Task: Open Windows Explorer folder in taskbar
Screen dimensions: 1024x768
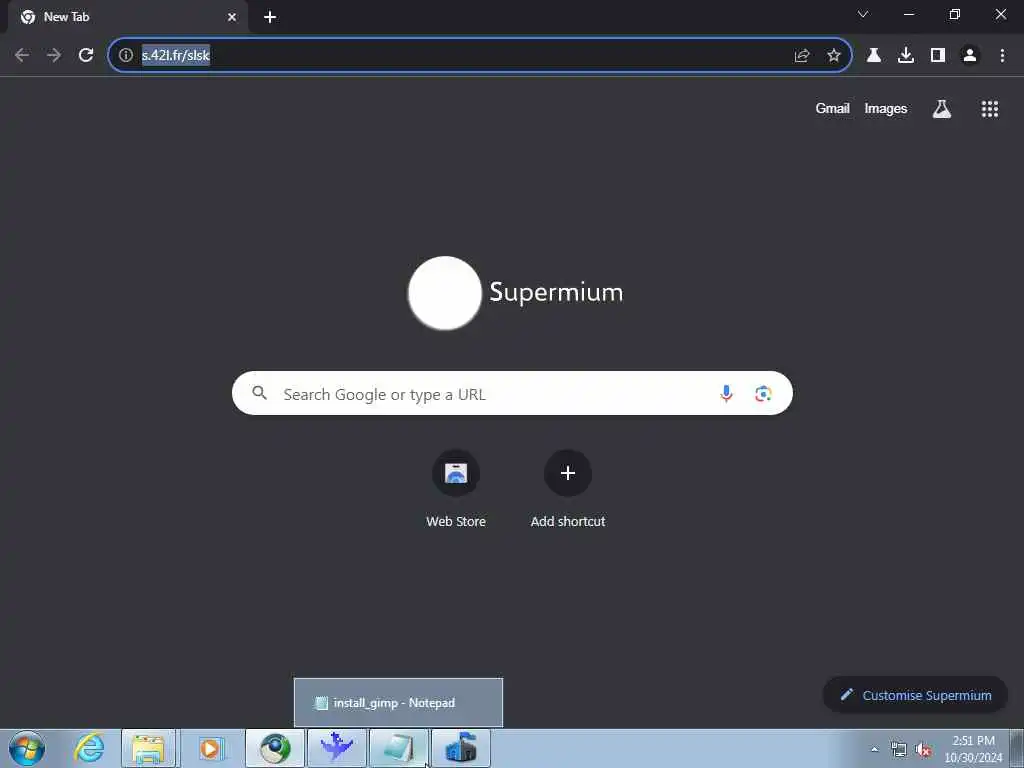Action: pos(149,748)
